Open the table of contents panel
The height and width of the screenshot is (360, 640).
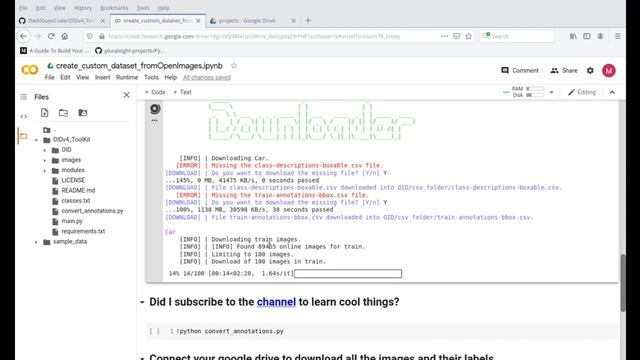tap(23, 97)
